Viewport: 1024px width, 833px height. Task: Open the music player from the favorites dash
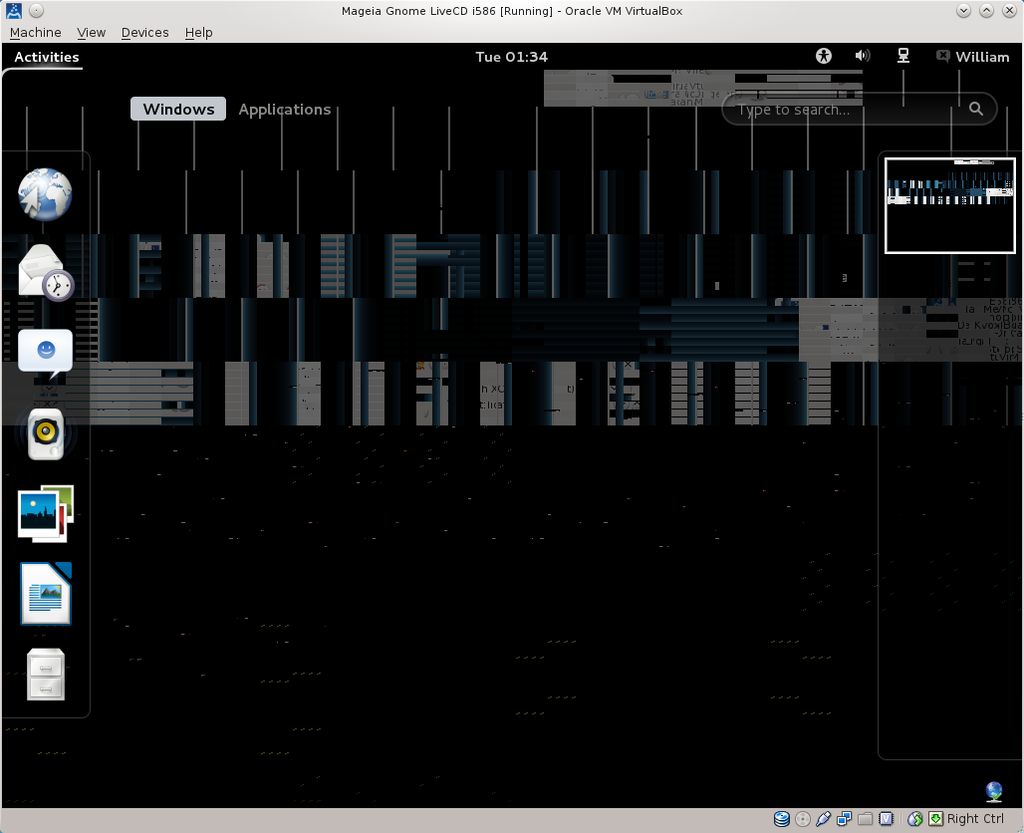click(x=45, y=433)
